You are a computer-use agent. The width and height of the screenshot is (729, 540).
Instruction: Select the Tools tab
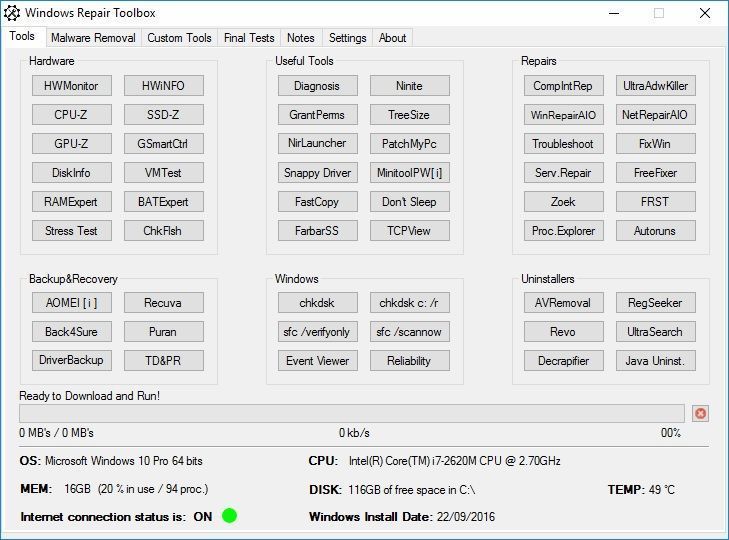tap(22, 36)
